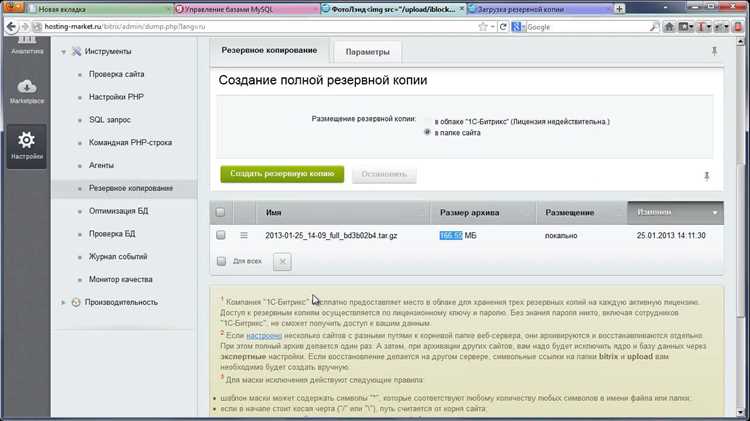This screenshot has height=421, width=750.
Task: Click the pin icon beside the tabs
Action: [714, 51]
